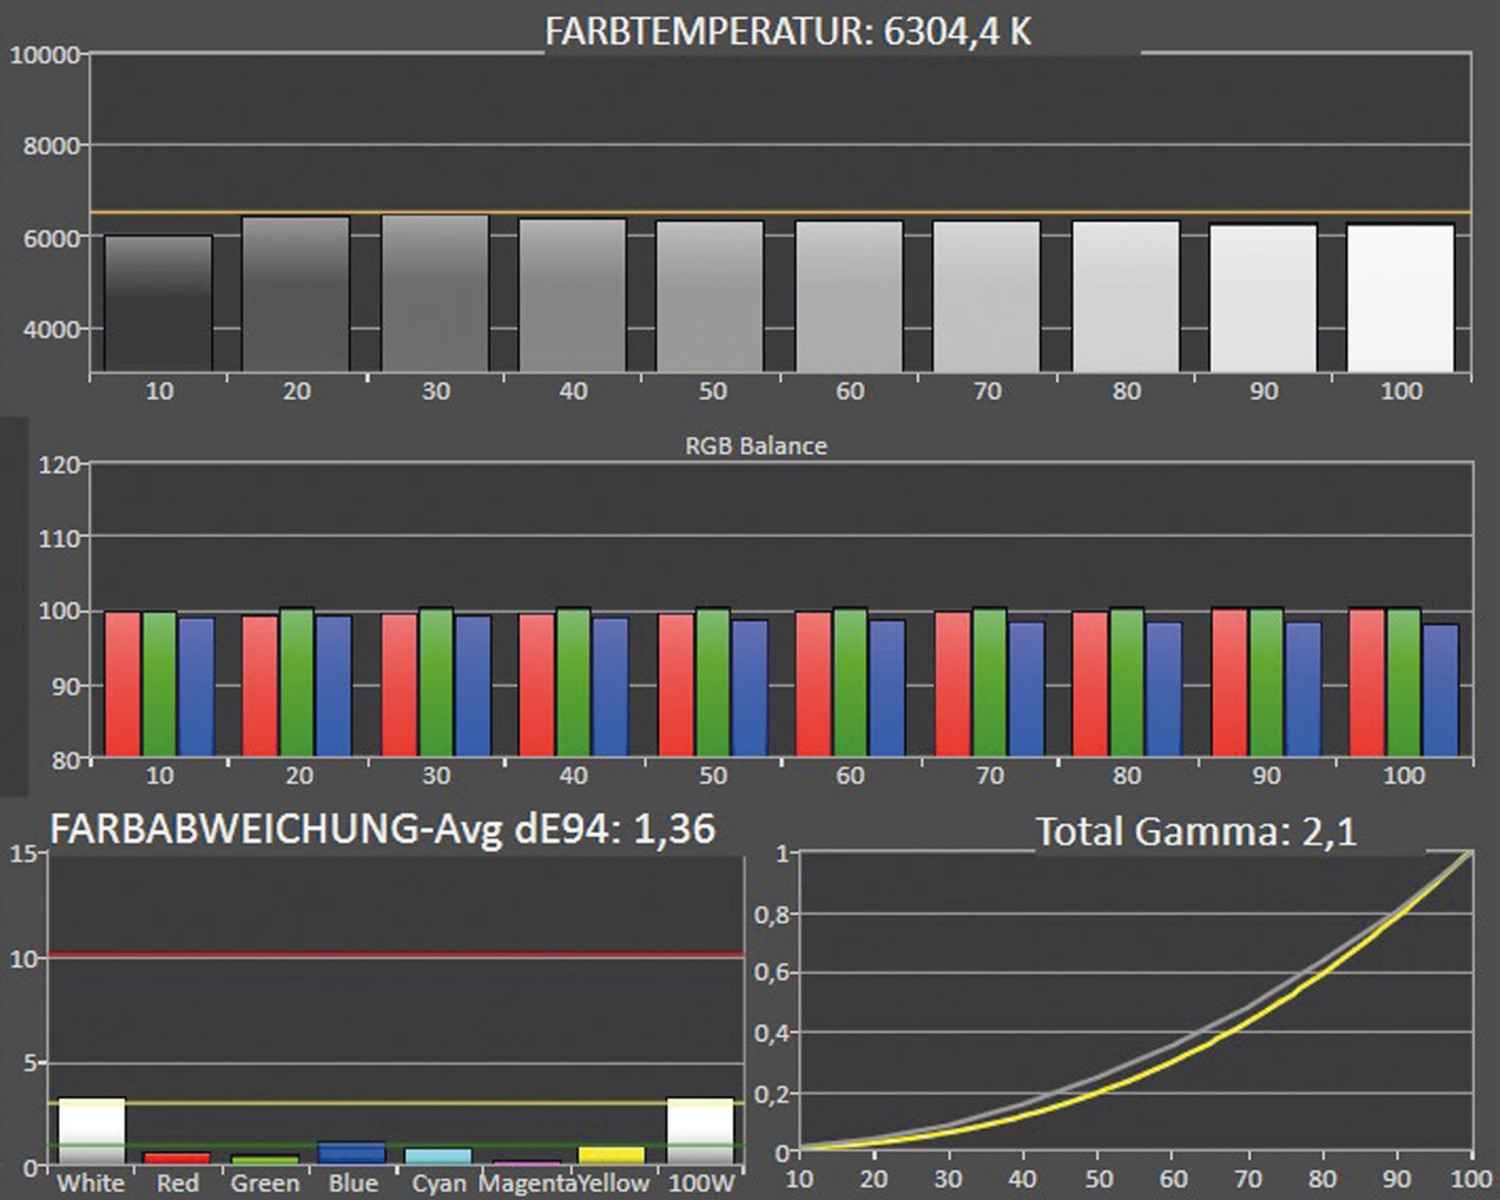Select the red RGB Balance bar at 100
Viewport: 1500px width, 1200px height.
(x=1367, y=682)
